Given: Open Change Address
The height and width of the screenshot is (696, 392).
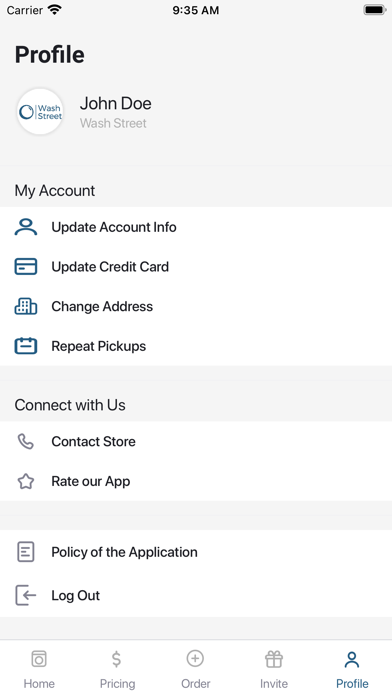Looking at the screenshot, I should (196, 306).
